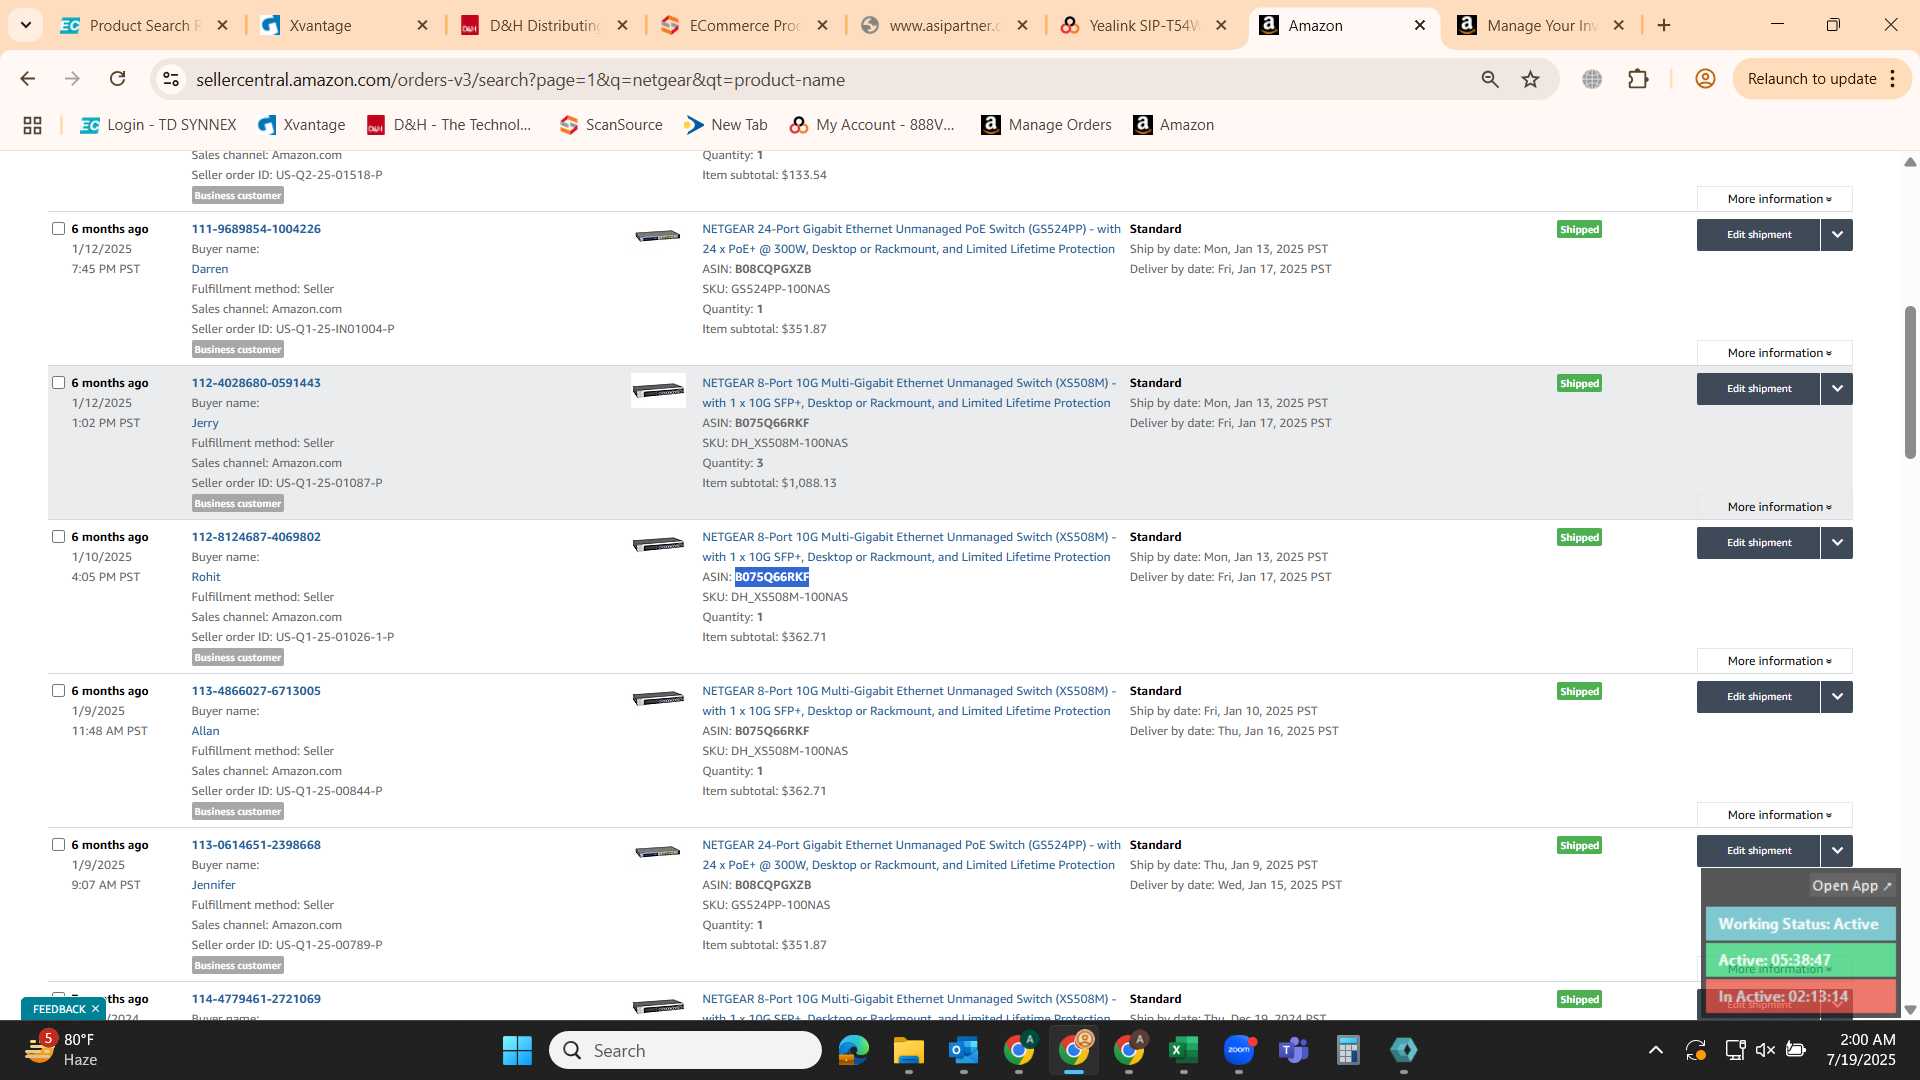Reload the page with refresh icon
The image size is (1920, 1080).
[117, 79]
